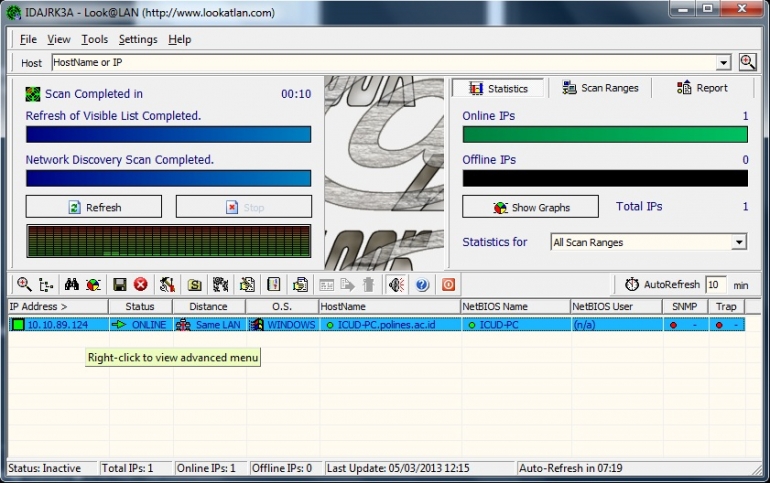Click the Auto-Refresh in 07:19 status entry
770x483 pixels.
click(636, 468)
